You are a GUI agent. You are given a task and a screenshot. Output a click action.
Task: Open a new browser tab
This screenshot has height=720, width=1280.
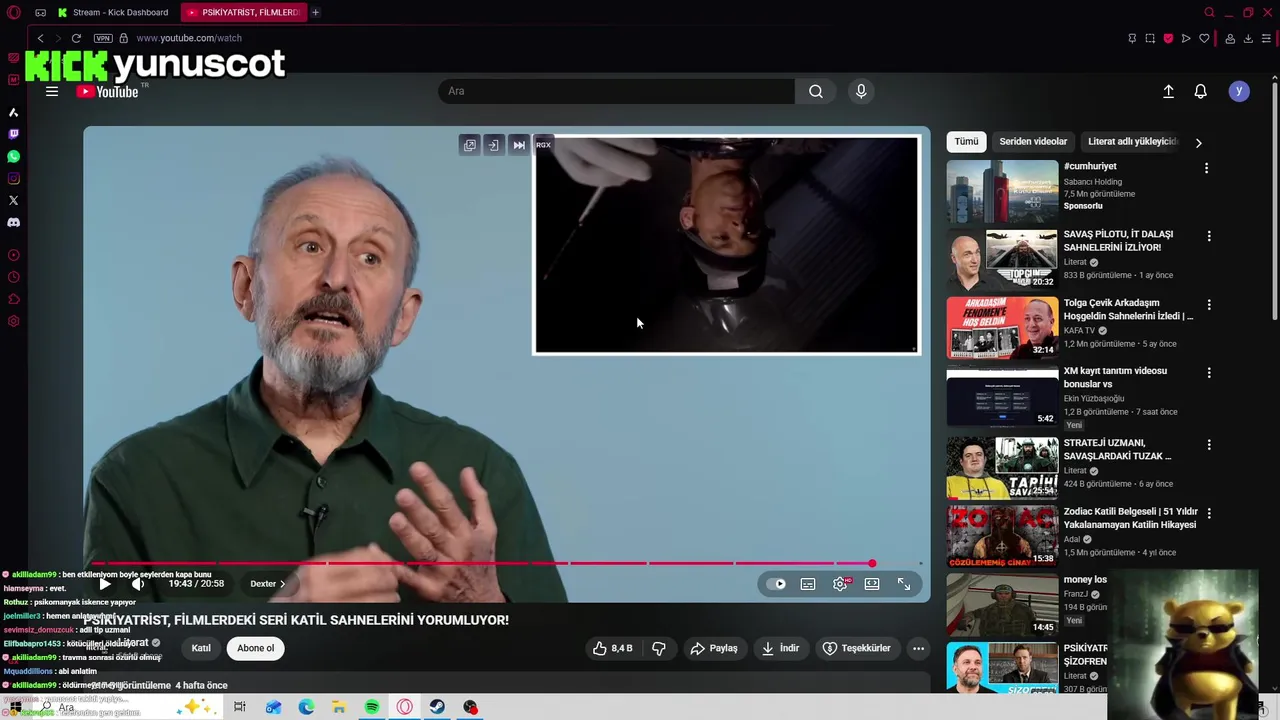click(x=315, y=12)
